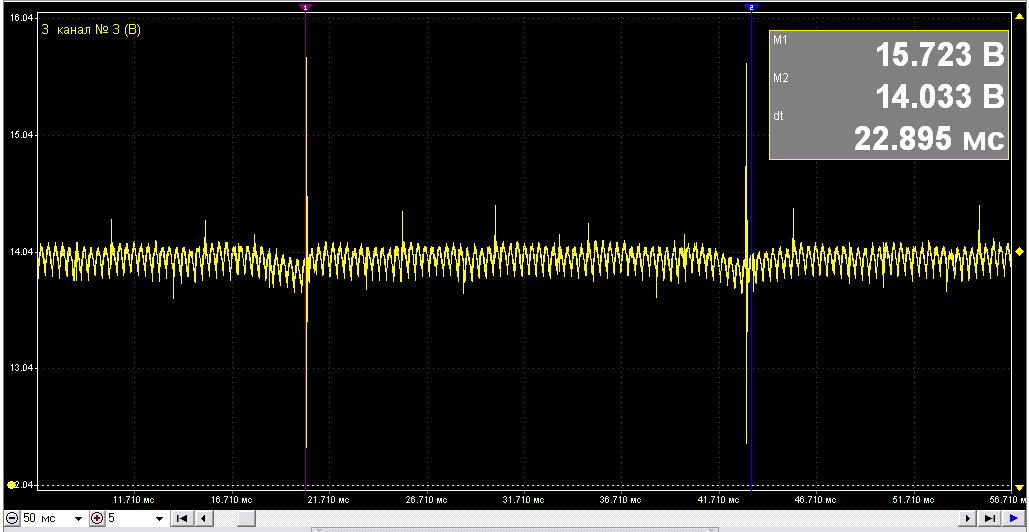Click the 11.710 мс time axis label
Viewport: 1029px width, 532px height.
(x=135, y=500)
